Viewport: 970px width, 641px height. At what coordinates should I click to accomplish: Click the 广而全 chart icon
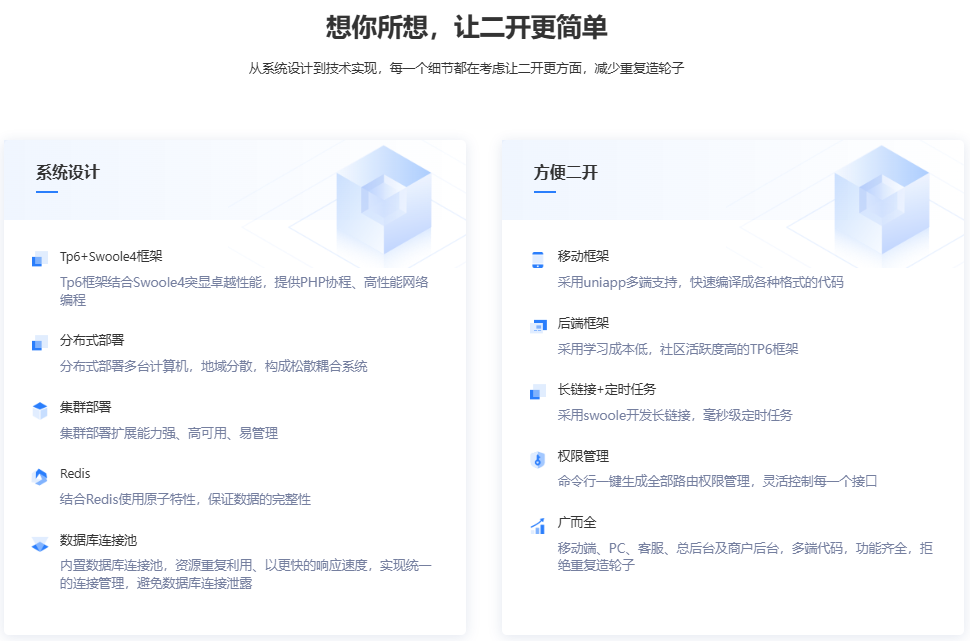click(538, 526)
